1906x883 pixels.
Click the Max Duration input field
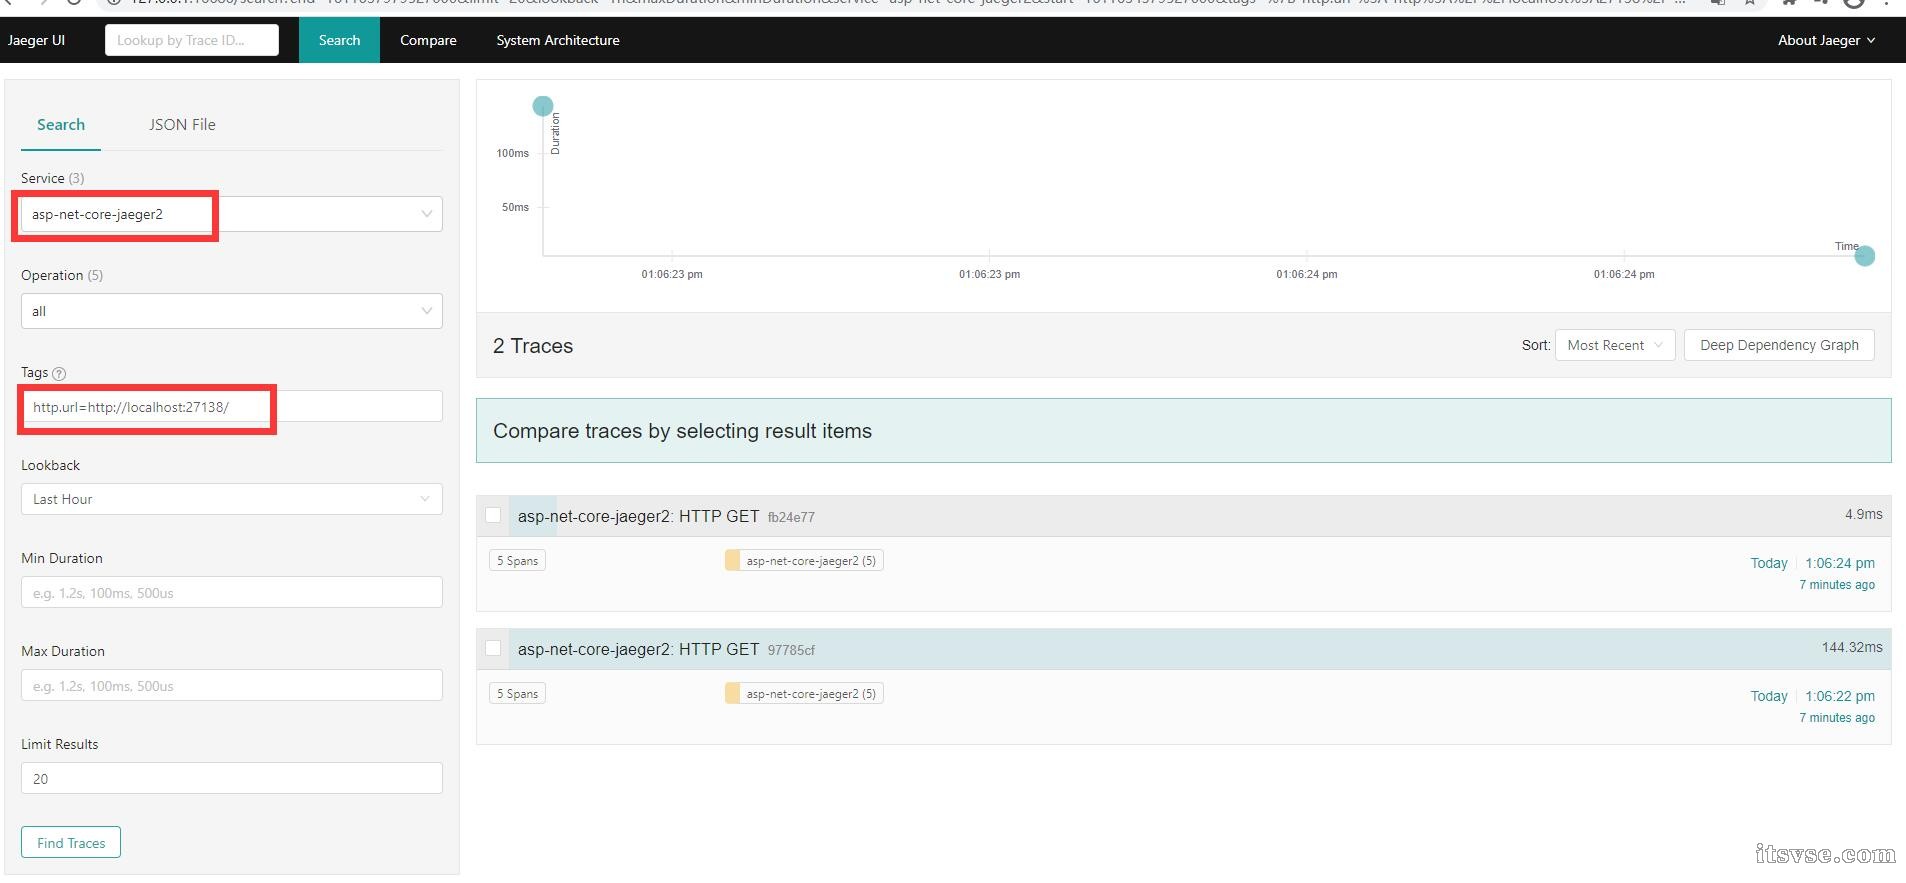coord(231,685)
